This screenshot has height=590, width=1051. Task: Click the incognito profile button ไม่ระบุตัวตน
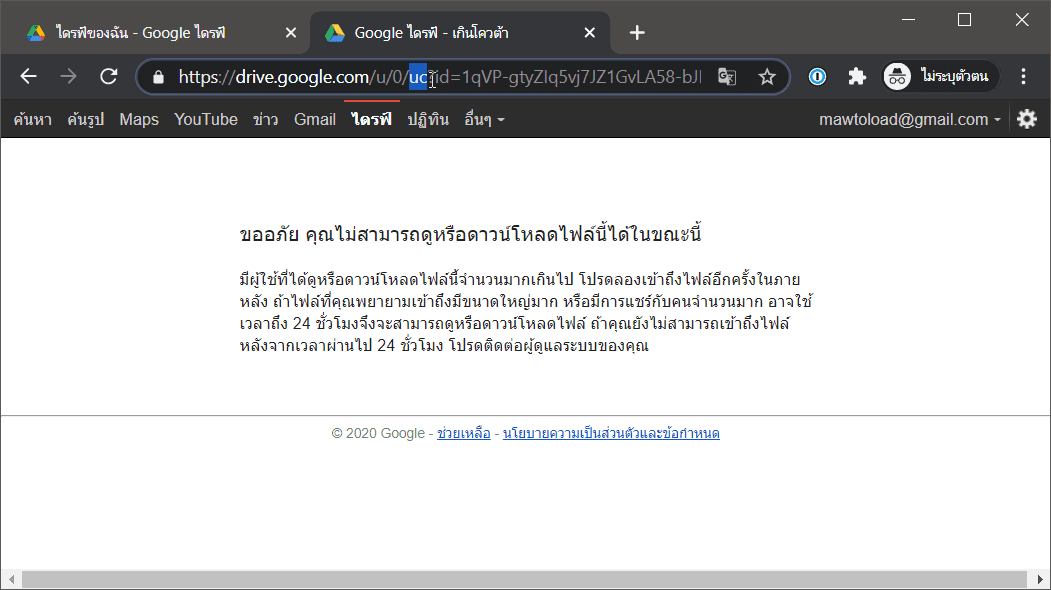coord(939,76)
